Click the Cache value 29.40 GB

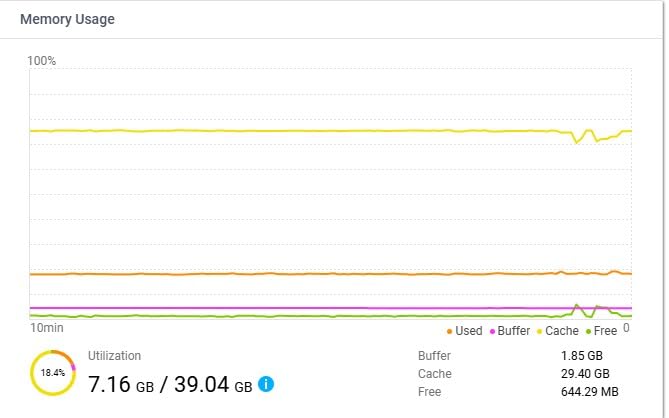point(585,374)
